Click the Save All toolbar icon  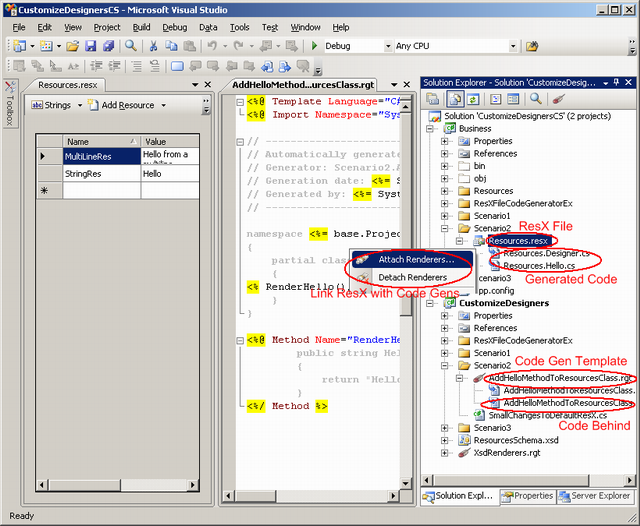pos(109,46)
